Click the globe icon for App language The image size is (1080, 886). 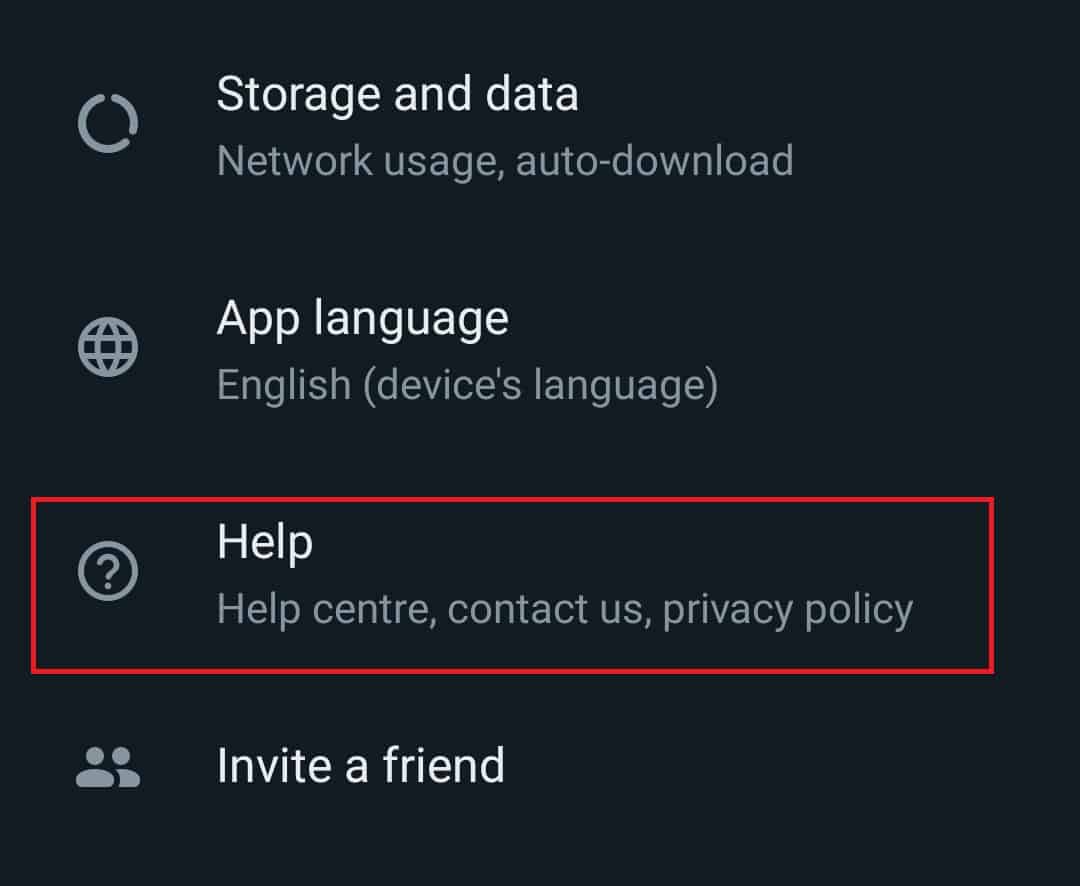tap(108, 348)
